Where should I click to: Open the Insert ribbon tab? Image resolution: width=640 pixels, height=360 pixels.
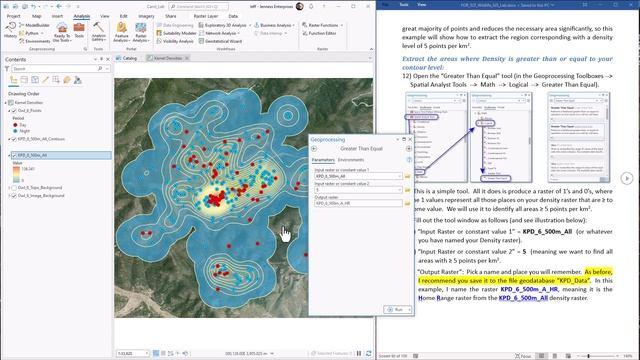57,16
